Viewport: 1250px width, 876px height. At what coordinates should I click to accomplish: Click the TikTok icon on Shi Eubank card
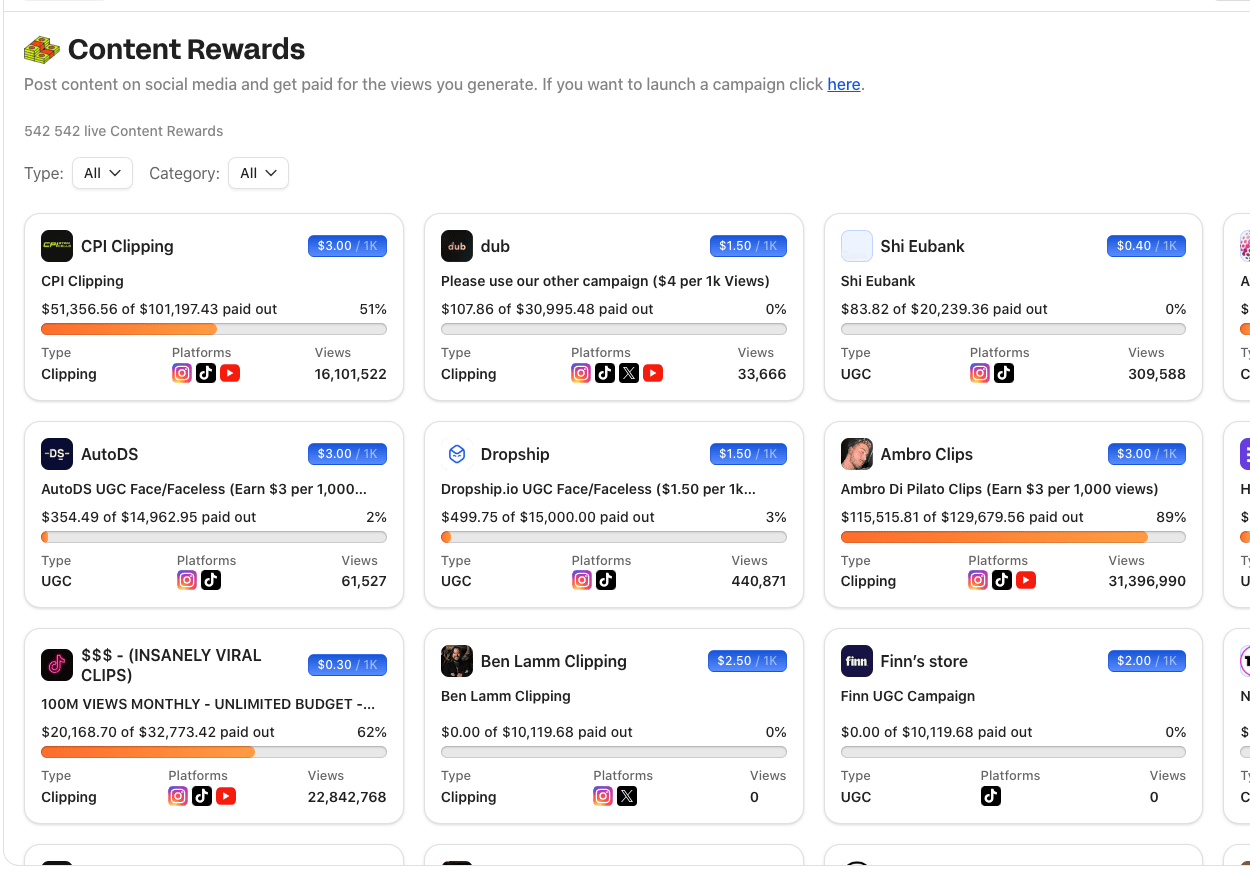point(1004,373)
